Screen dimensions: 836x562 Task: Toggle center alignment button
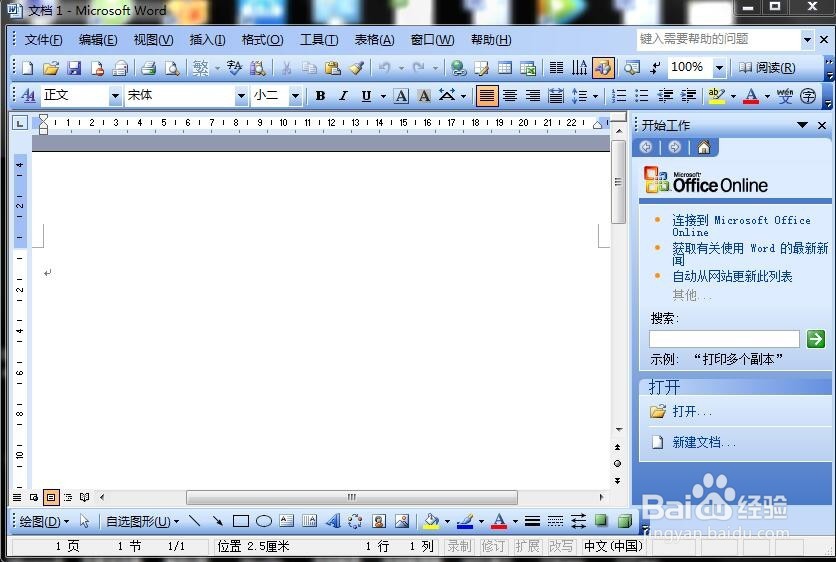point(510,96)
